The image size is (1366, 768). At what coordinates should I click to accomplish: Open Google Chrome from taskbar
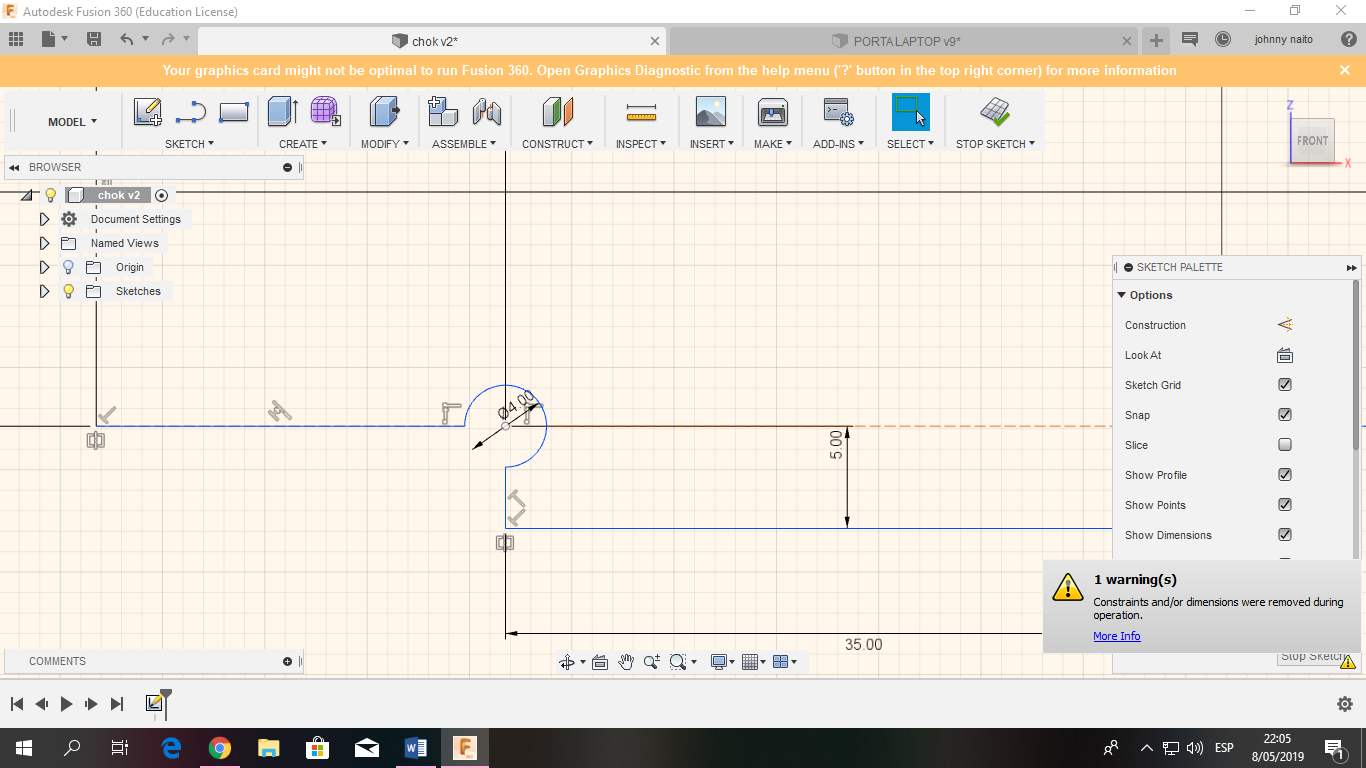tap(220, 748)
